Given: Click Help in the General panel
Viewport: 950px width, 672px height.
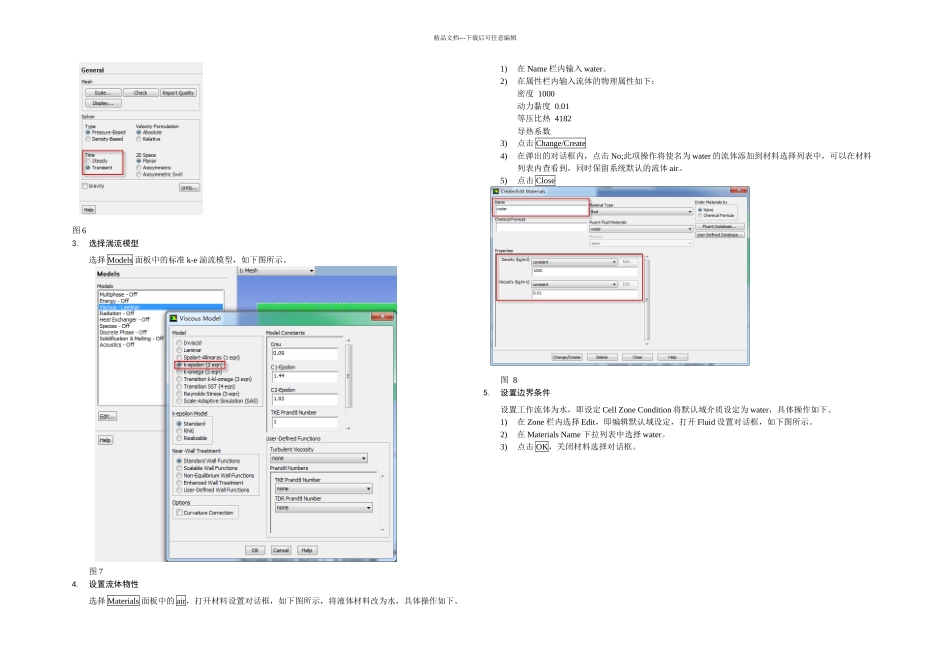Looking at the screenshot, I should [88, 210].
